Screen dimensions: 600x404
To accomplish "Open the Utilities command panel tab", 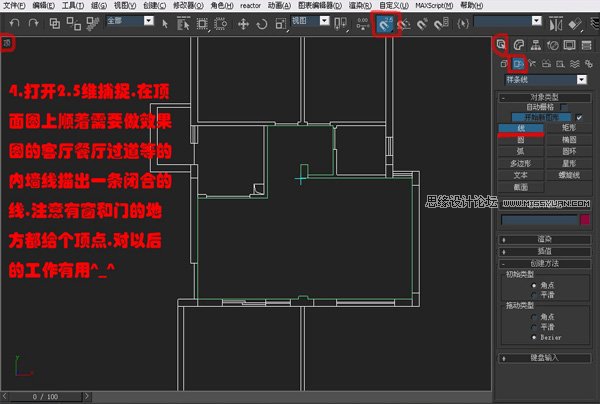I will (587, 45).
